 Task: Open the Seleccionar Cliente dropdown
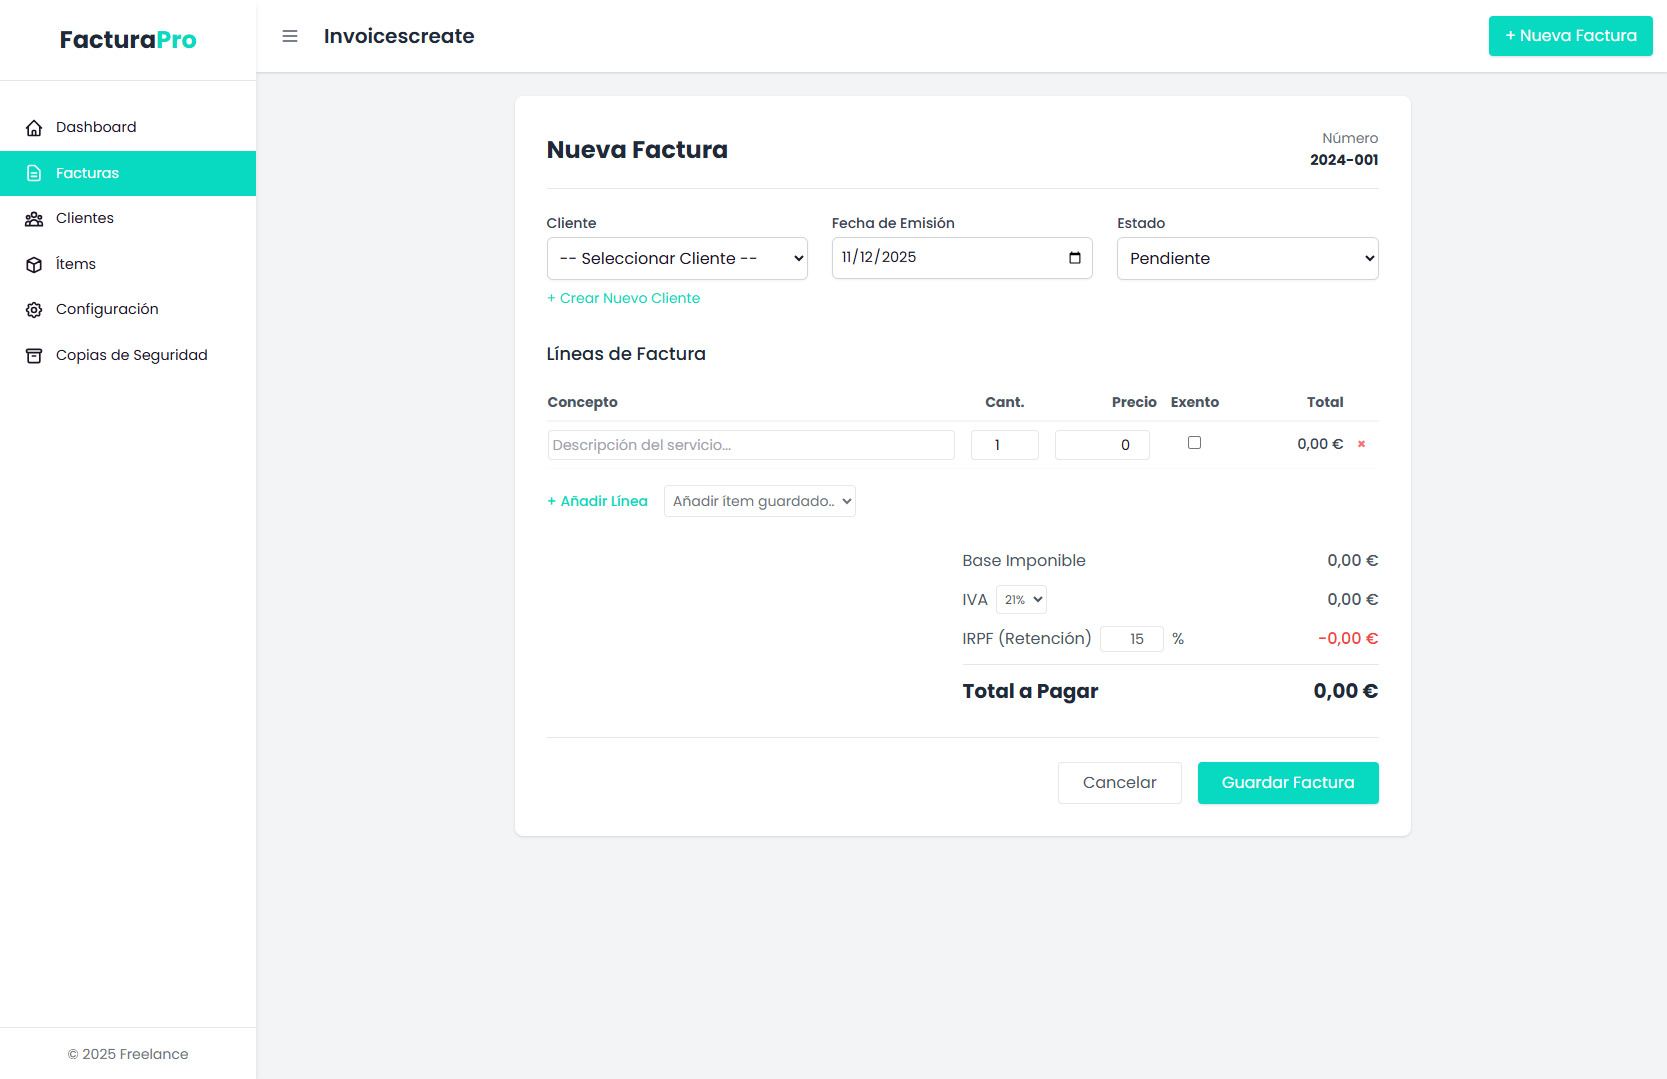point(677,259)
